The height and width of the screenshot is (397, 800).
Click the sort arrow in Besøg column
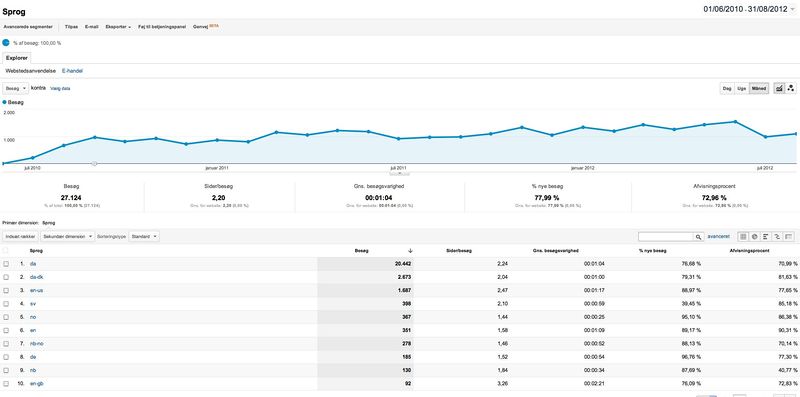point(410,251)
